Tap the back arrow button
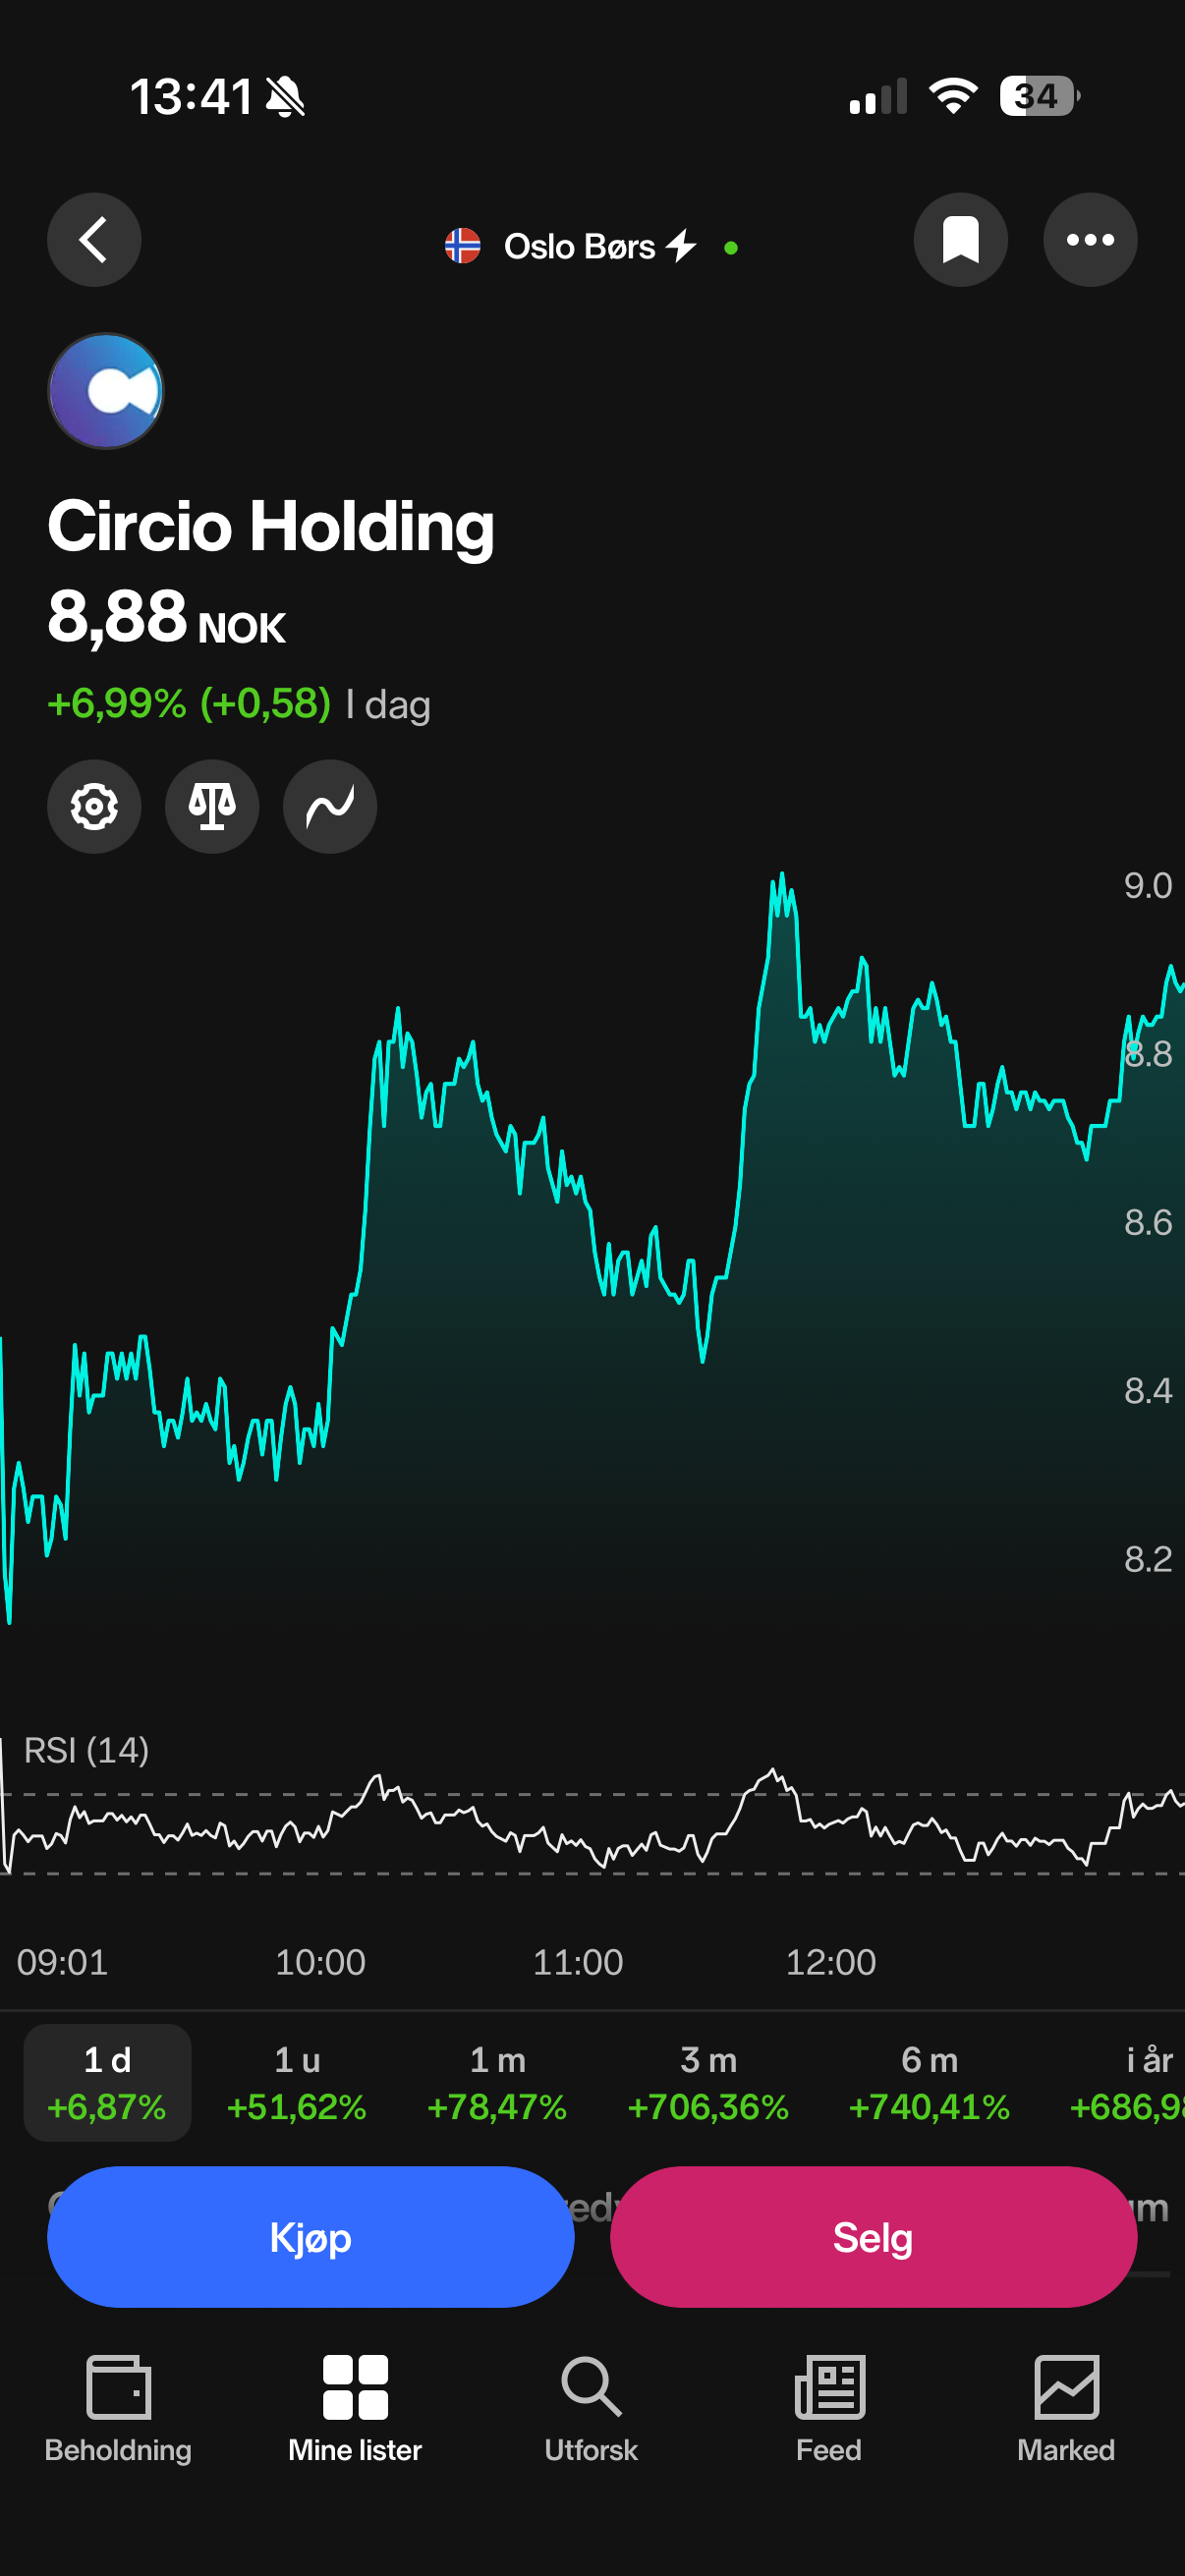Screen dimensions: 1185x2576 (x=94, y=240)
